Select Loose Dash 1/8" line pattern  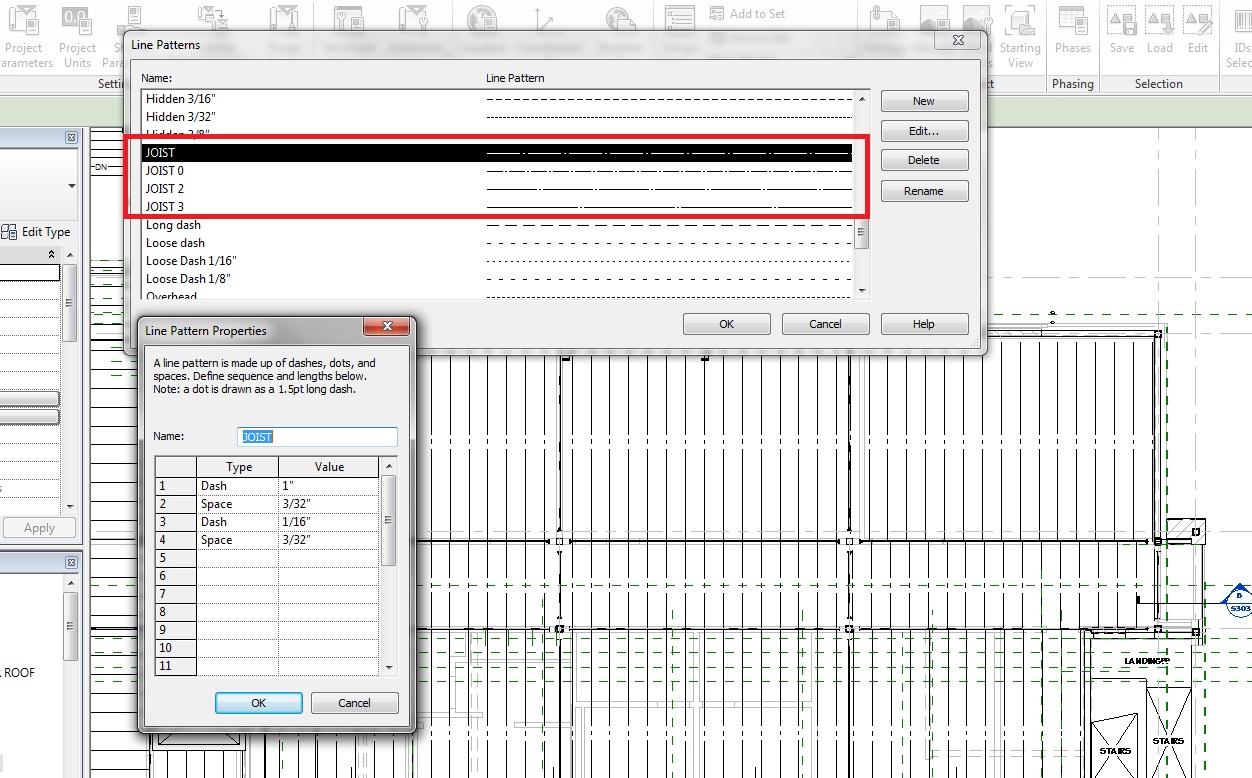point(497,279)
